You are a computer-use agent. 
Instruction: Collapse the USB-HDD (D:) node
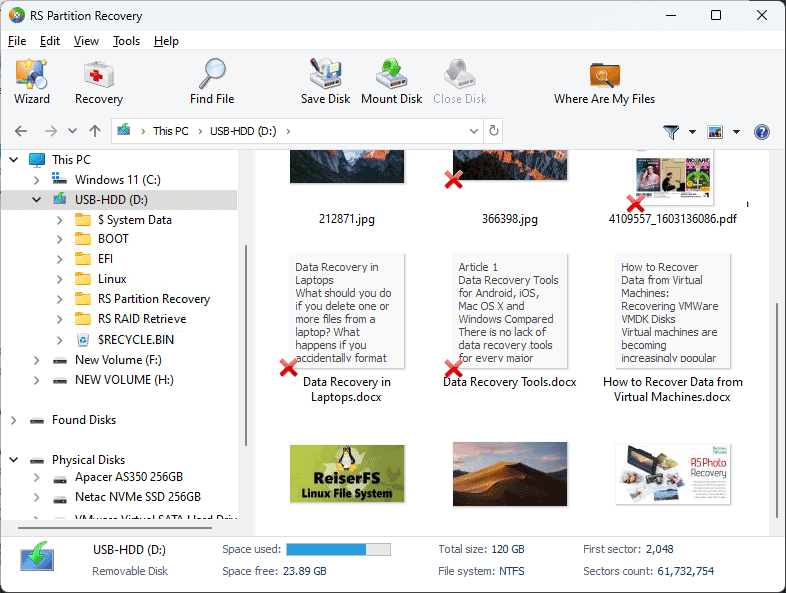pyautogui.click(x=37, y=200)
